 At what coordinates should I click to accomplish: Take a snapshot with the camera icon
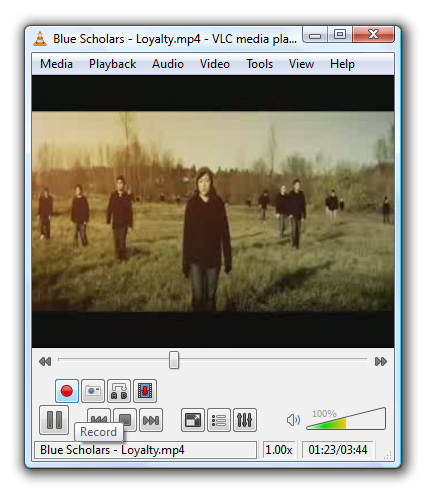pyautogui.click(x=93, y=391)
